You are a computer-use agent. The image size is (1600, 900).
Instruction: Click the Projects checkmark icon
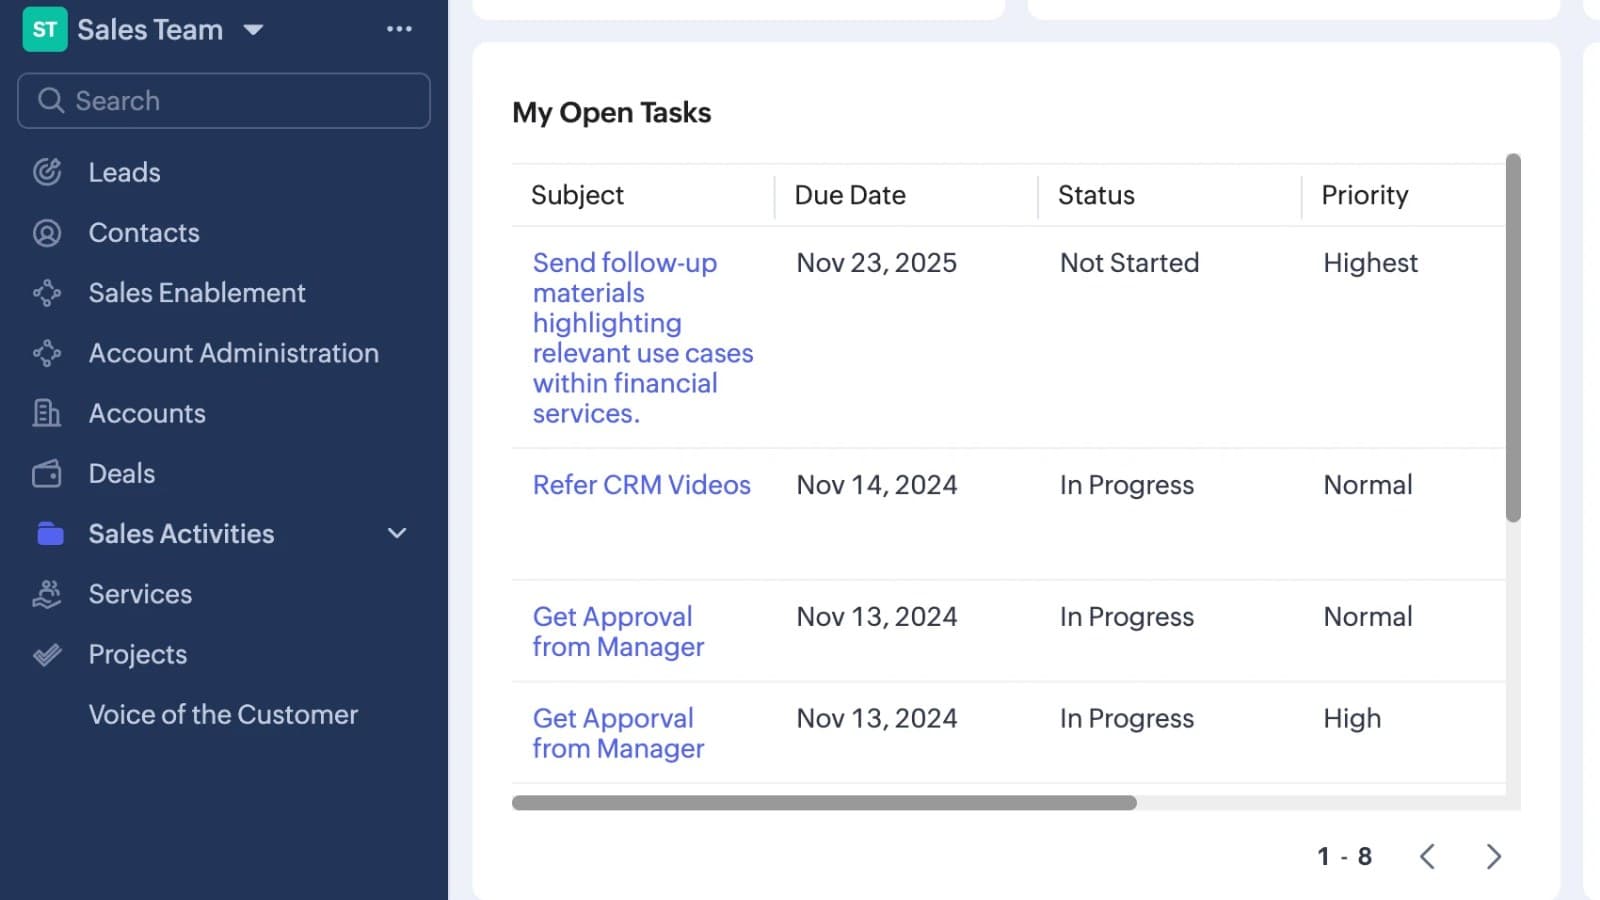click(47, 654)
